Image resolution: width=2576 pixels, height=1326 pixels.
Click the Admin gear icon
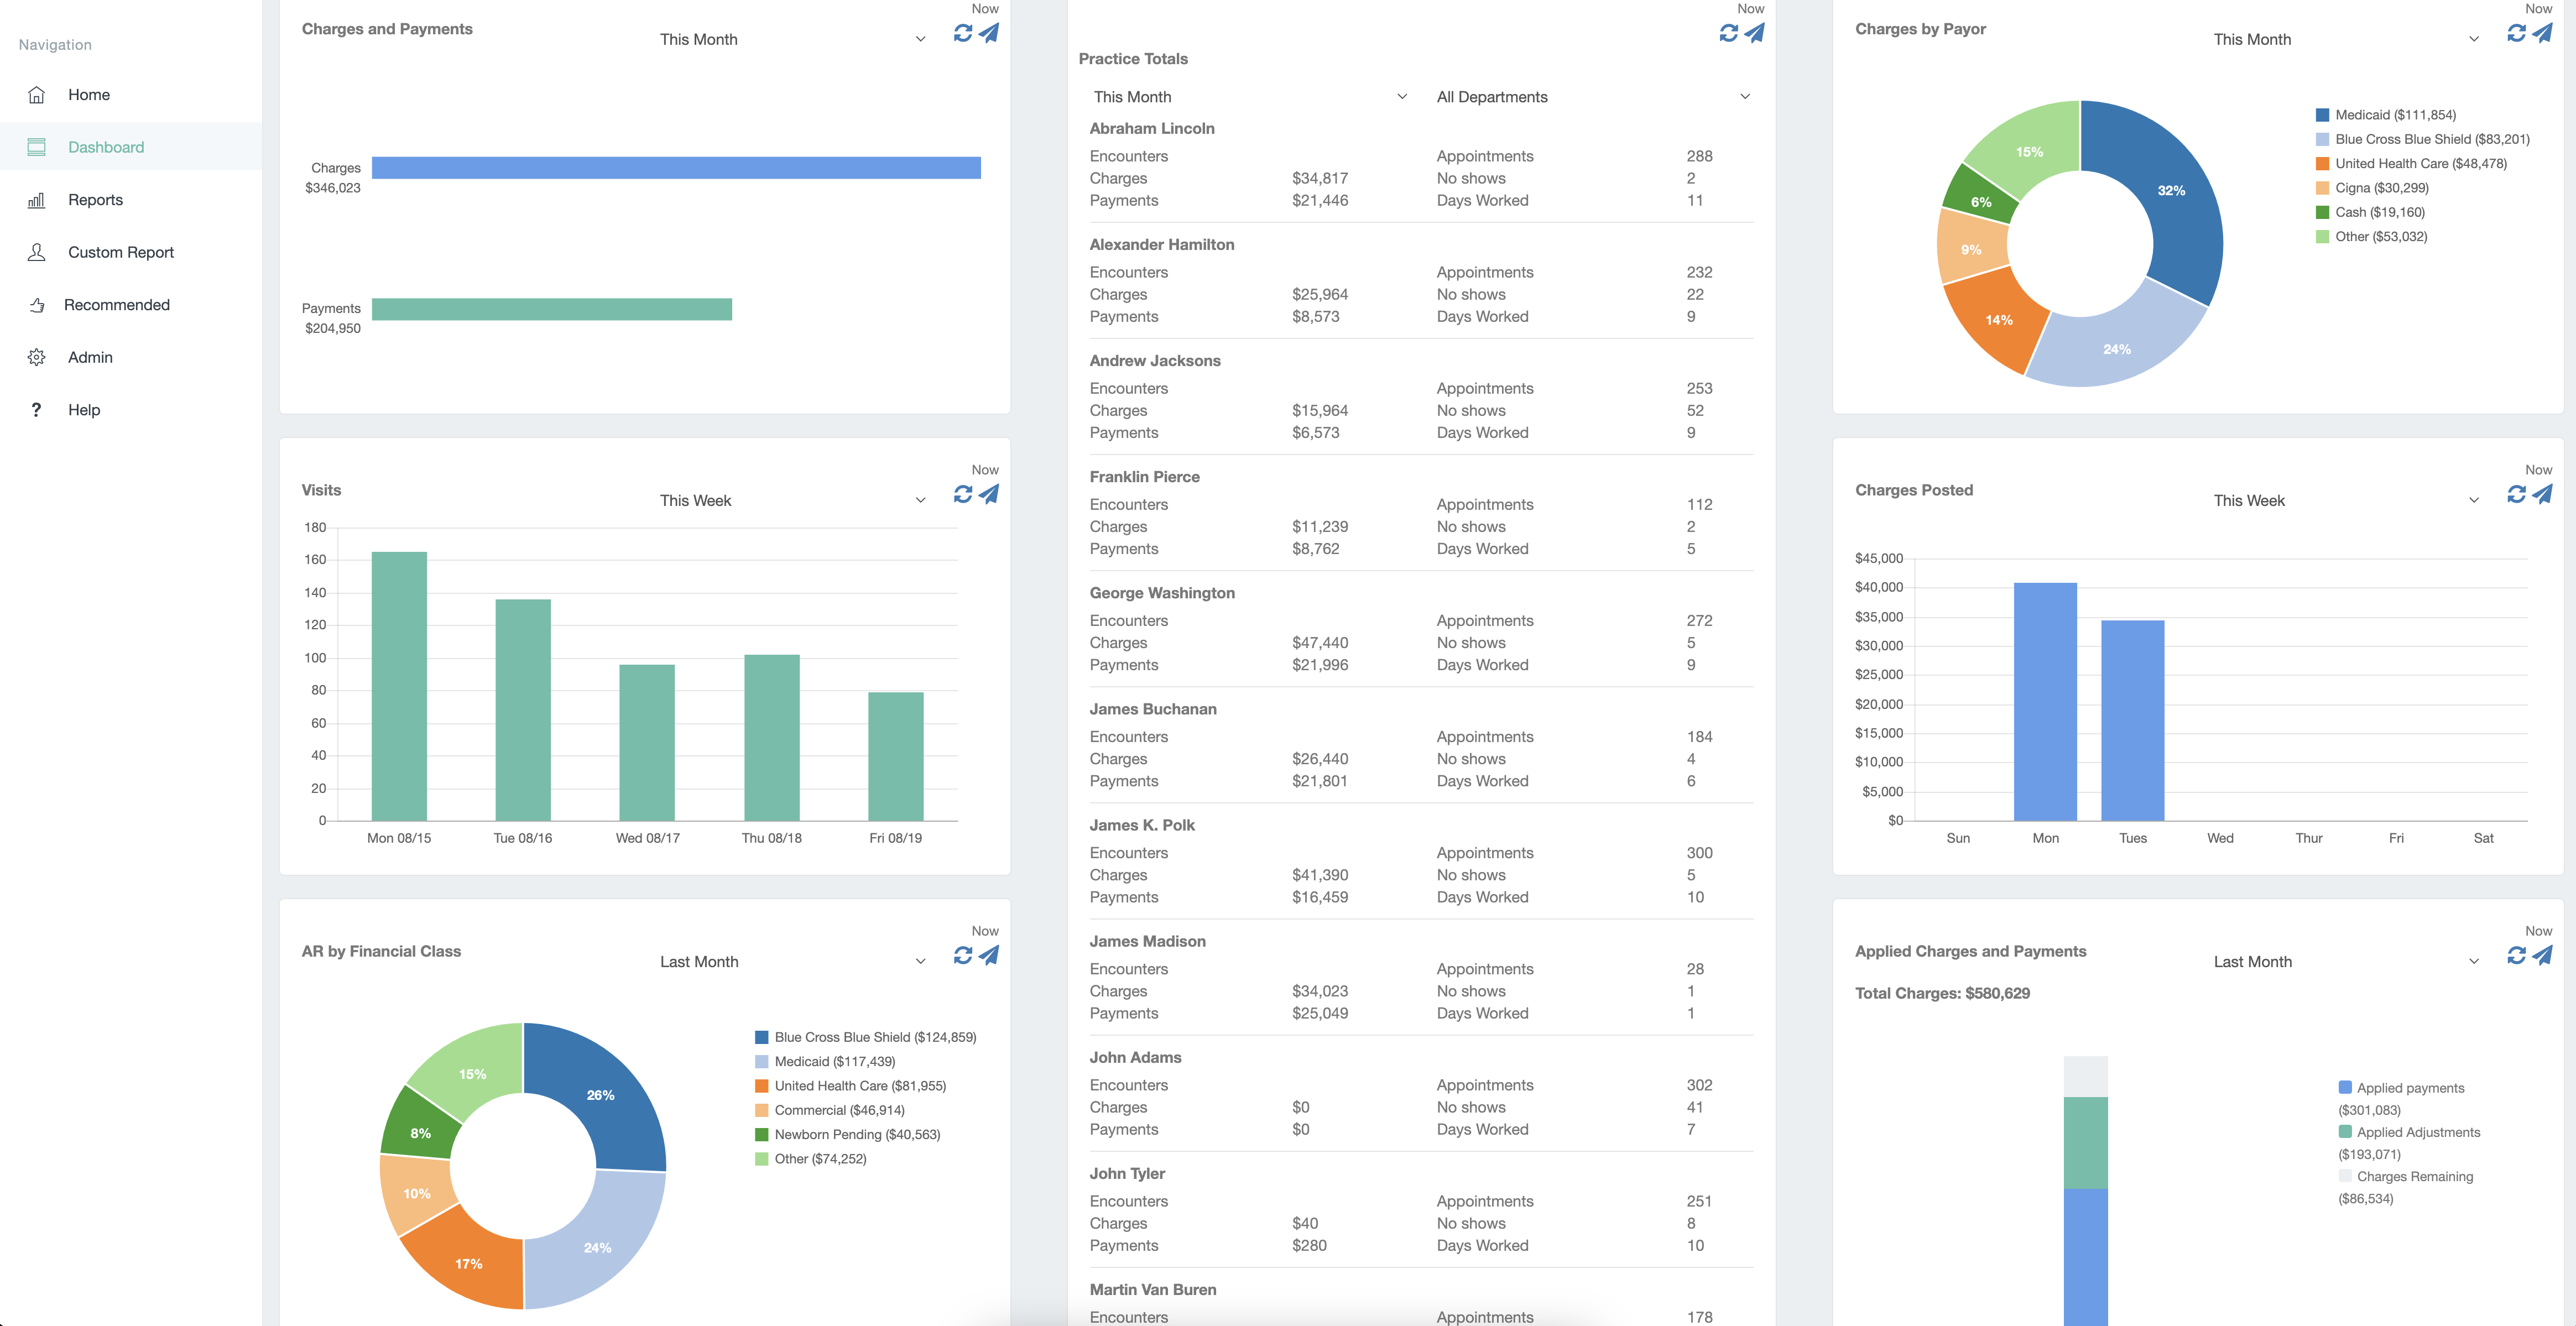point(37,357)
